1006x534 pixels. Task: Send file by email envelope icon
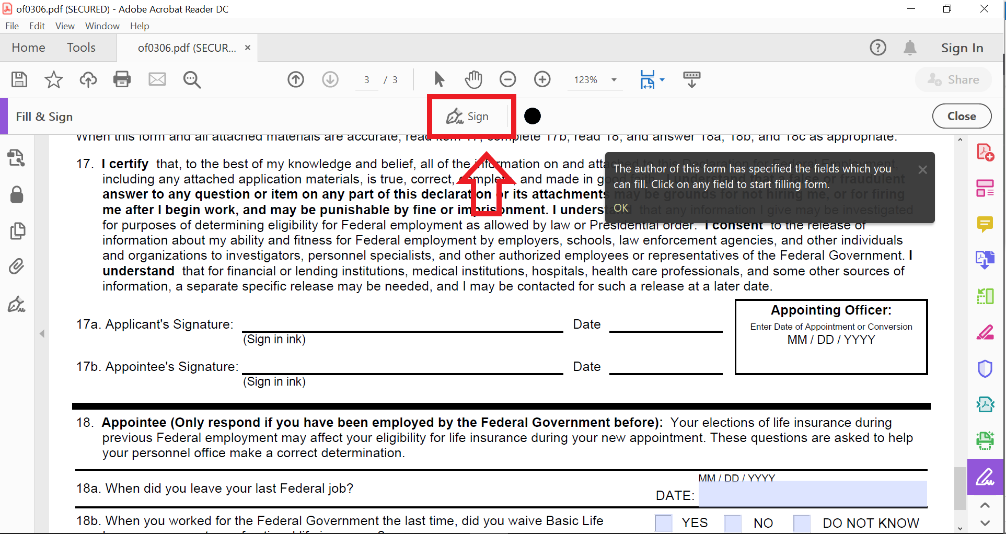(157, 80)
